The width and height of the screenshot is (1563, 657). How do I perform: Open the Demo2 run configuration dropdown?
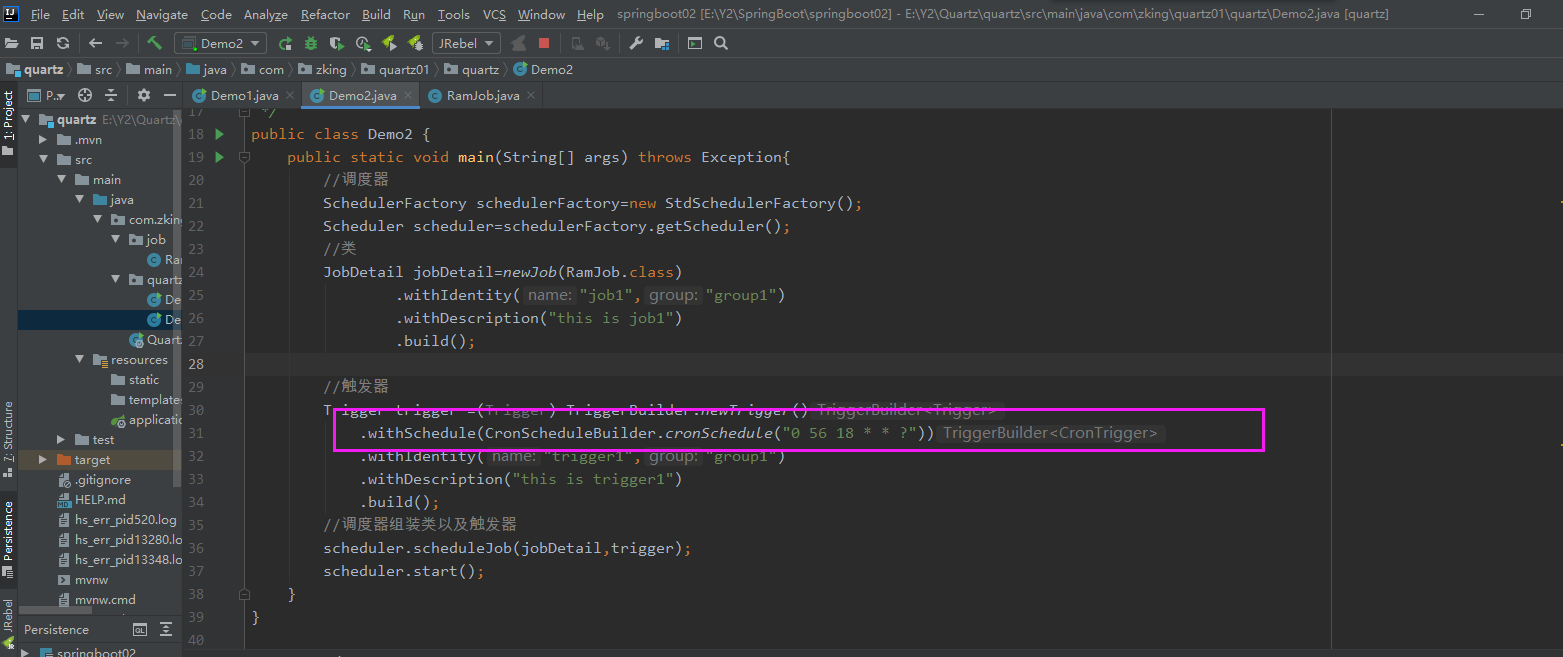[x=220, y=43]
